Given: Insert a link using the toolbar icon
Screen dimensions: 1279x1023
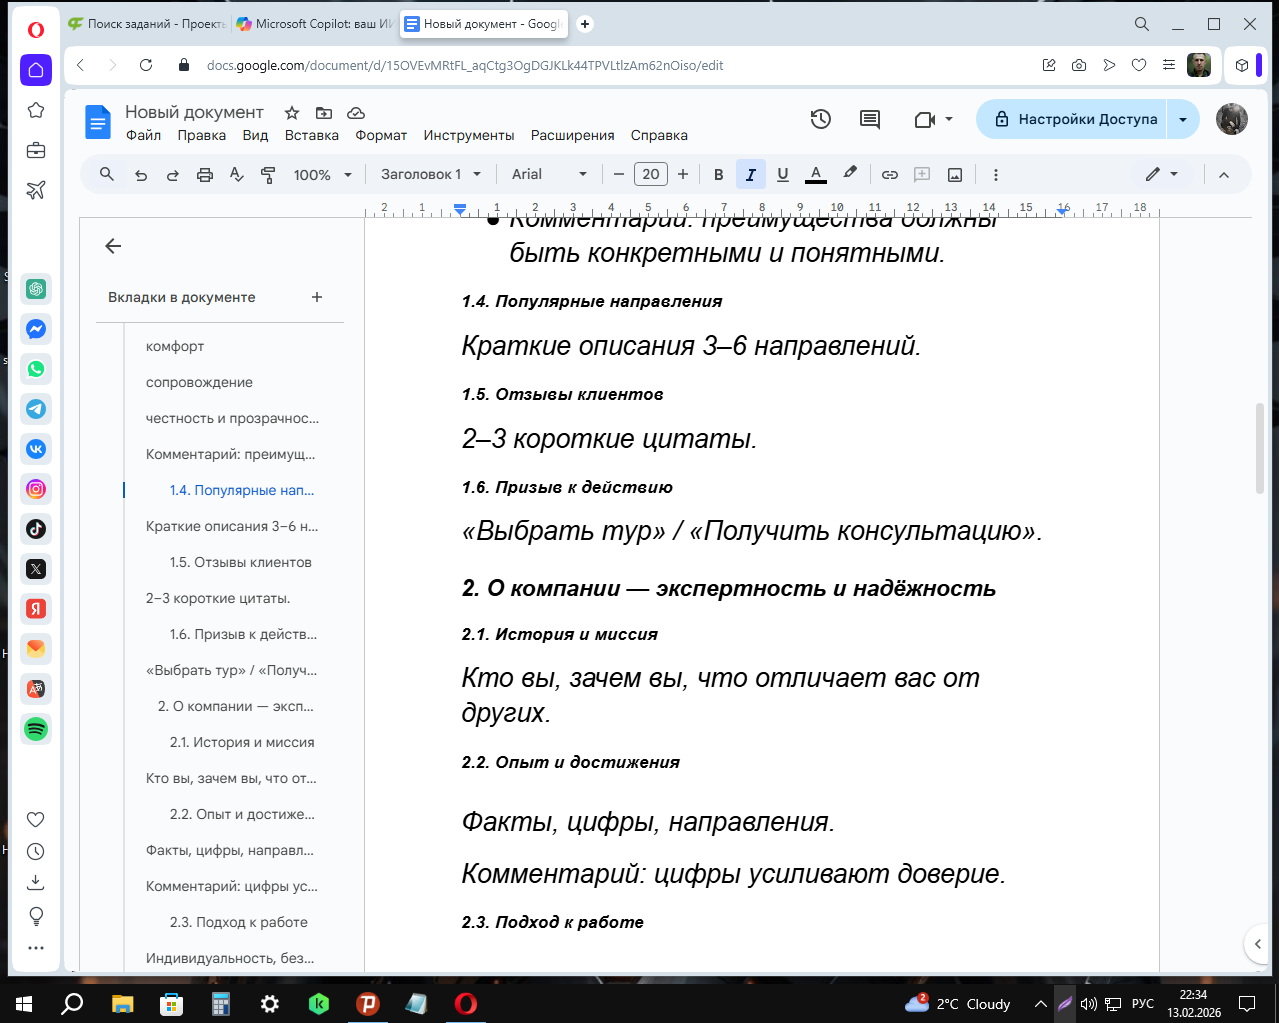Looking at the screenshot, I should [x=889, y=174].
